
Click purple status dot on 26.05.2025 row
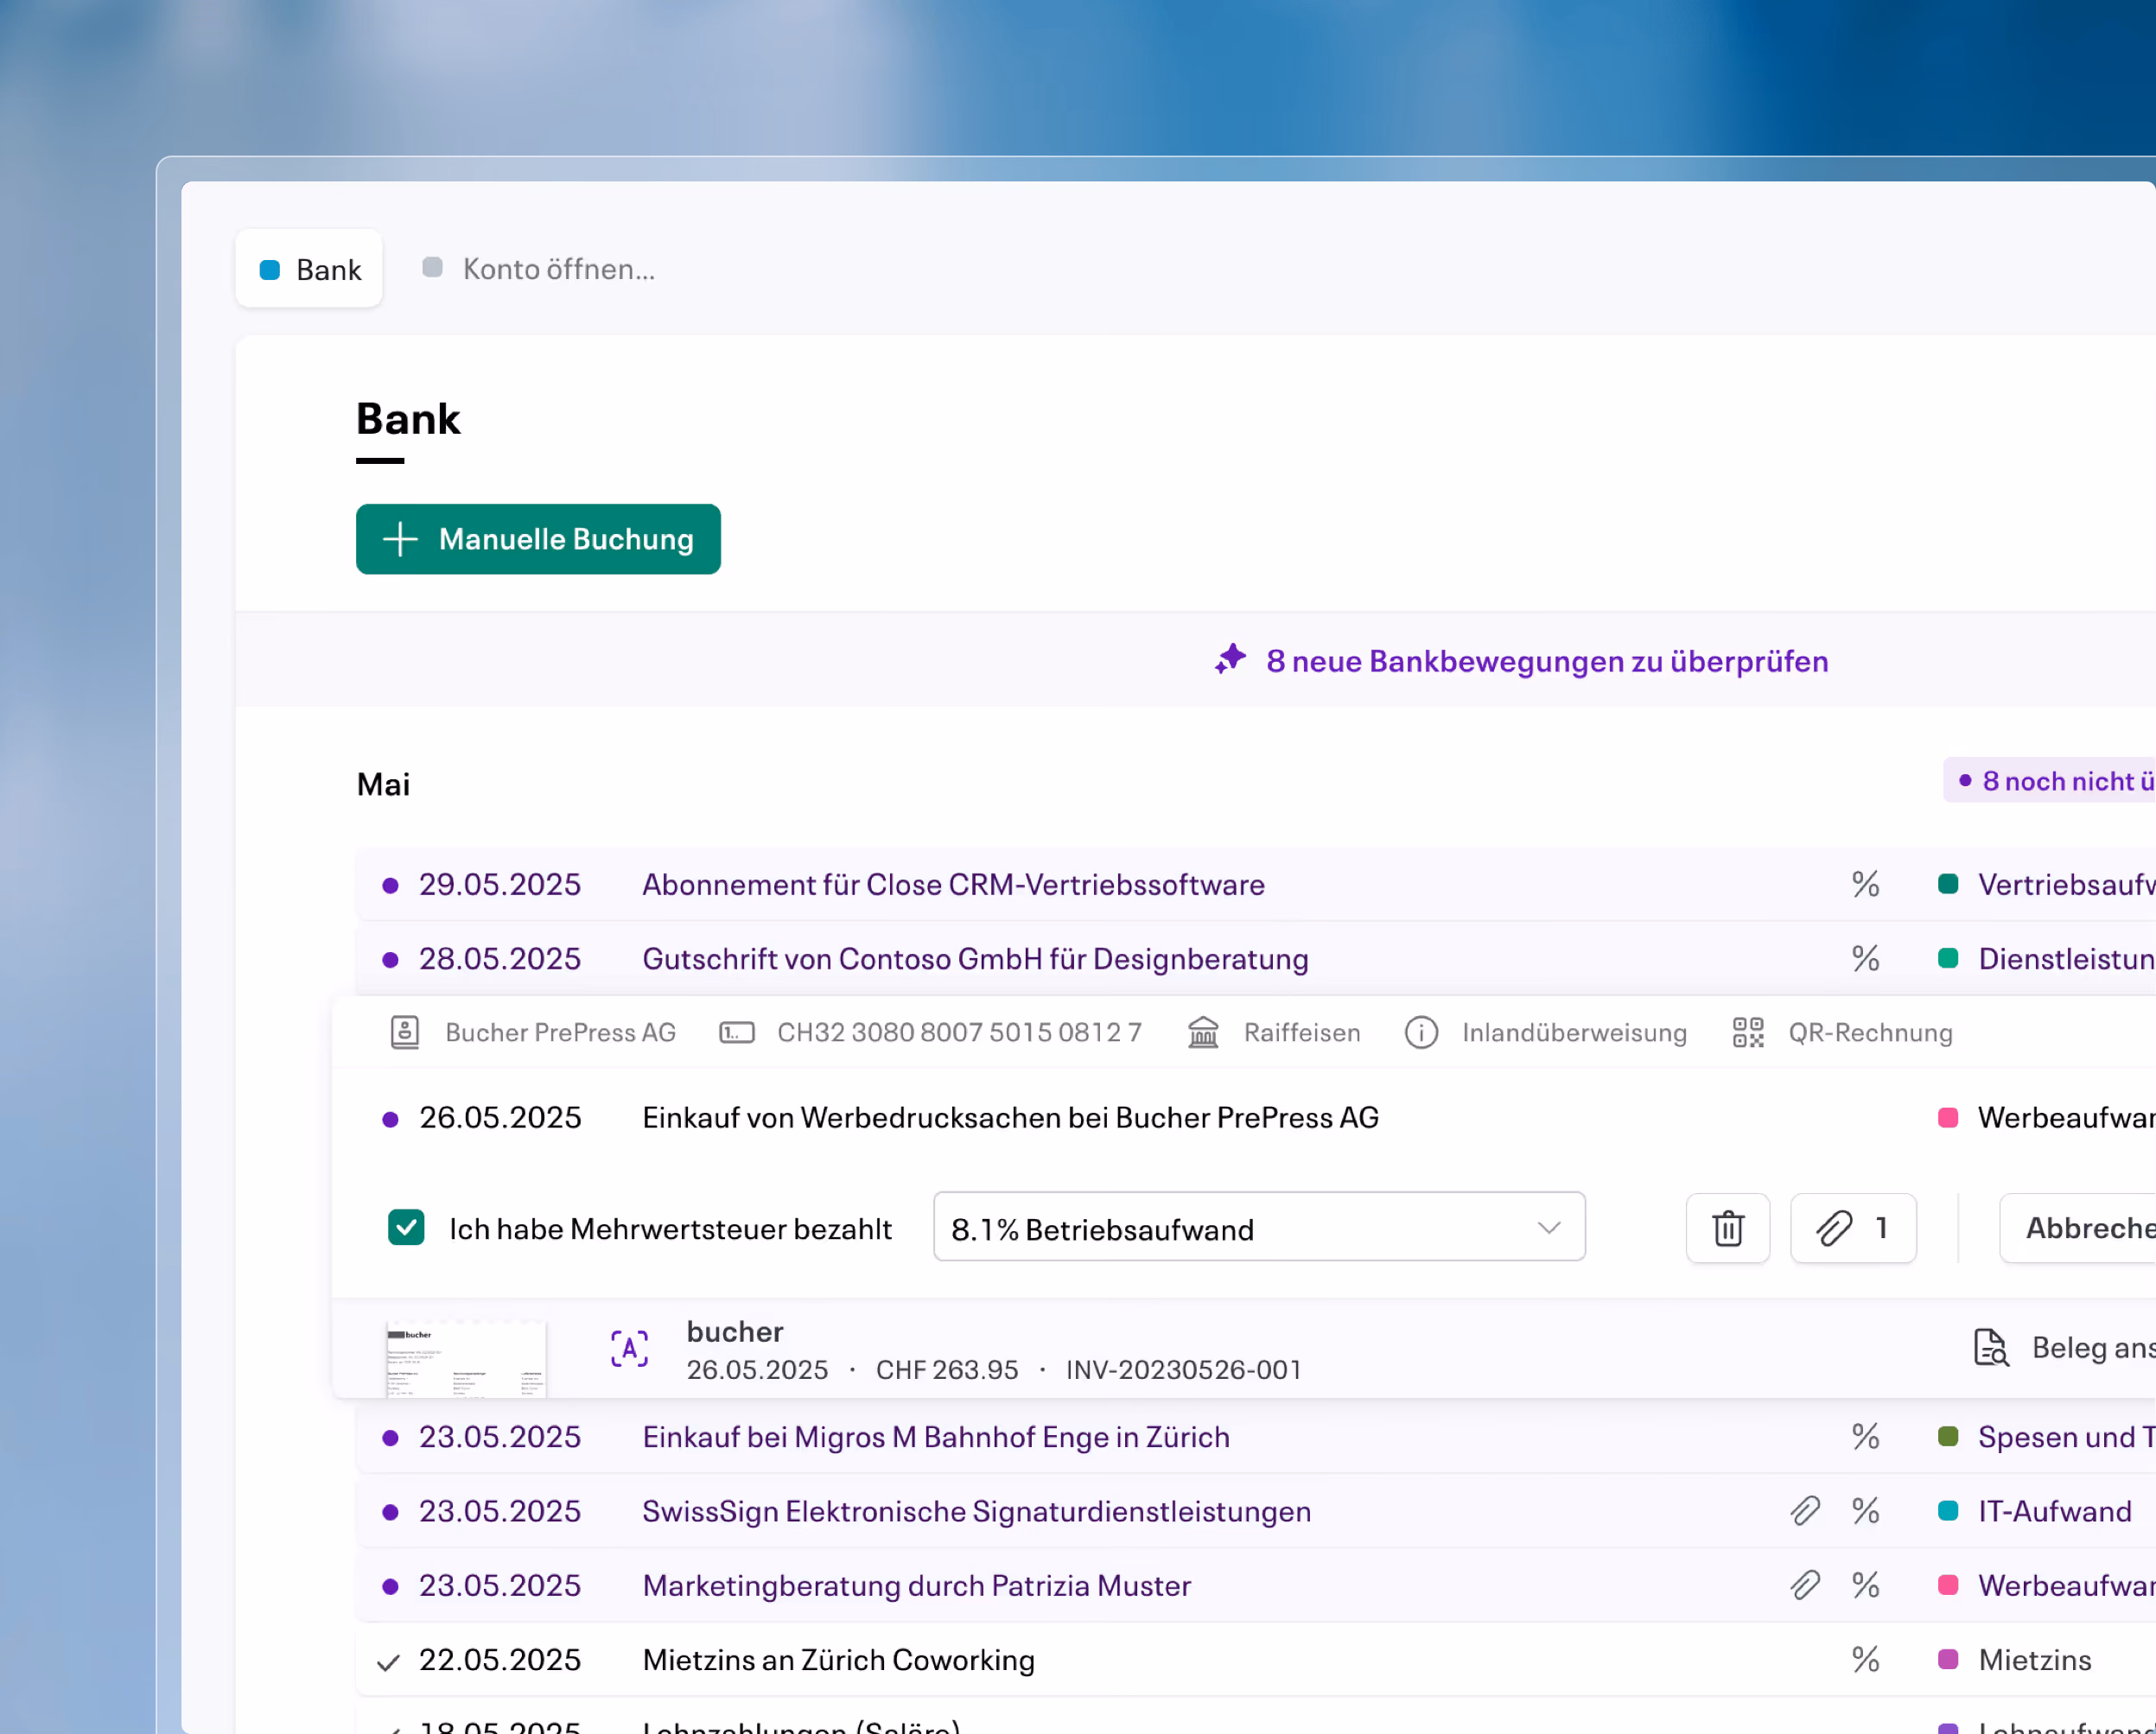[x=390, y=1119]
